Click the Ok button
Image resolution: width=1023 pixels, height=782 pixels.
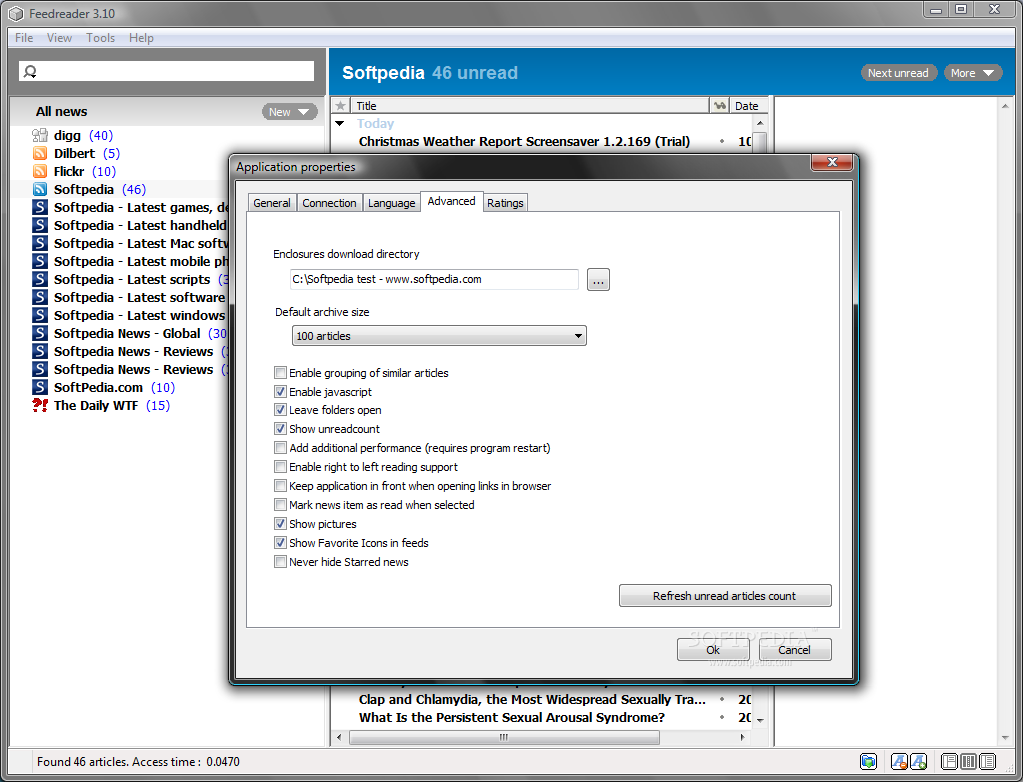712,650
